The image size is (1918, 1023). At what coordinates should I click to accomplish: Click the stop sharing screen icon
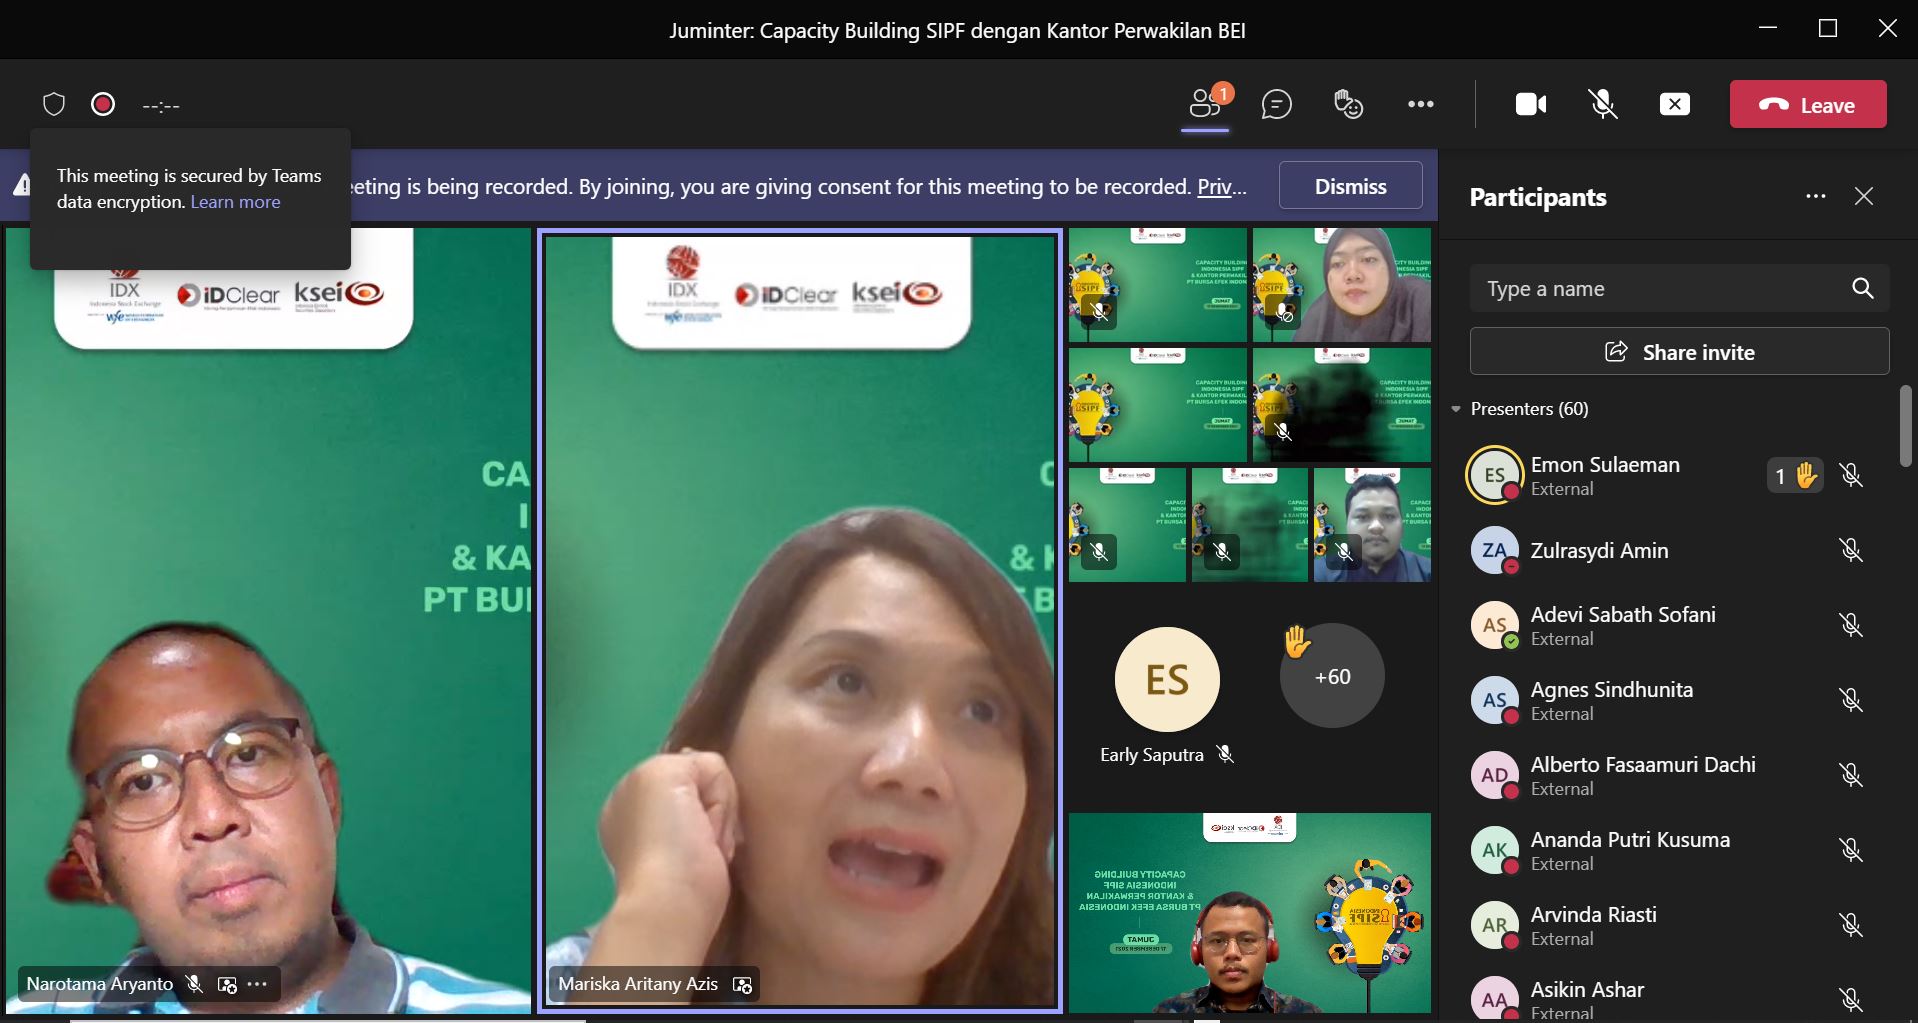(x=1674, y=105)
